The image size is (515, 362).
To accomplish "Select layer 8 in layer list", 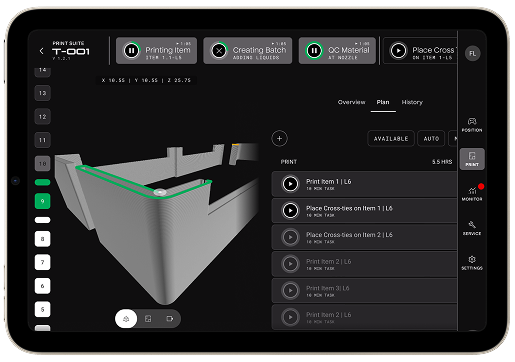I will 42,239.
